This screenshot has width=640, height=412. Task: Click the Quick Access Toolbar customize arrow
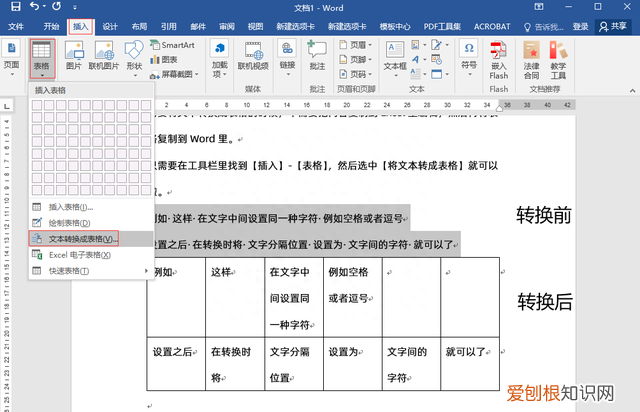75,7
